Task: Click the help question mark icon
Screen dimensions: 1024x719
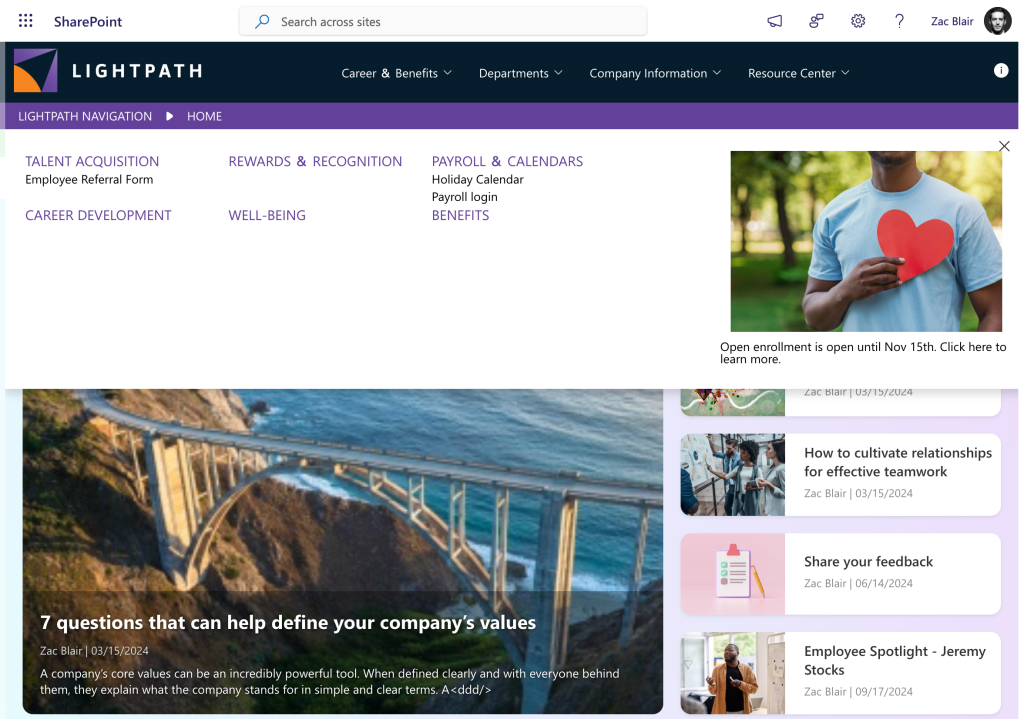Action: tap(899, 21)
